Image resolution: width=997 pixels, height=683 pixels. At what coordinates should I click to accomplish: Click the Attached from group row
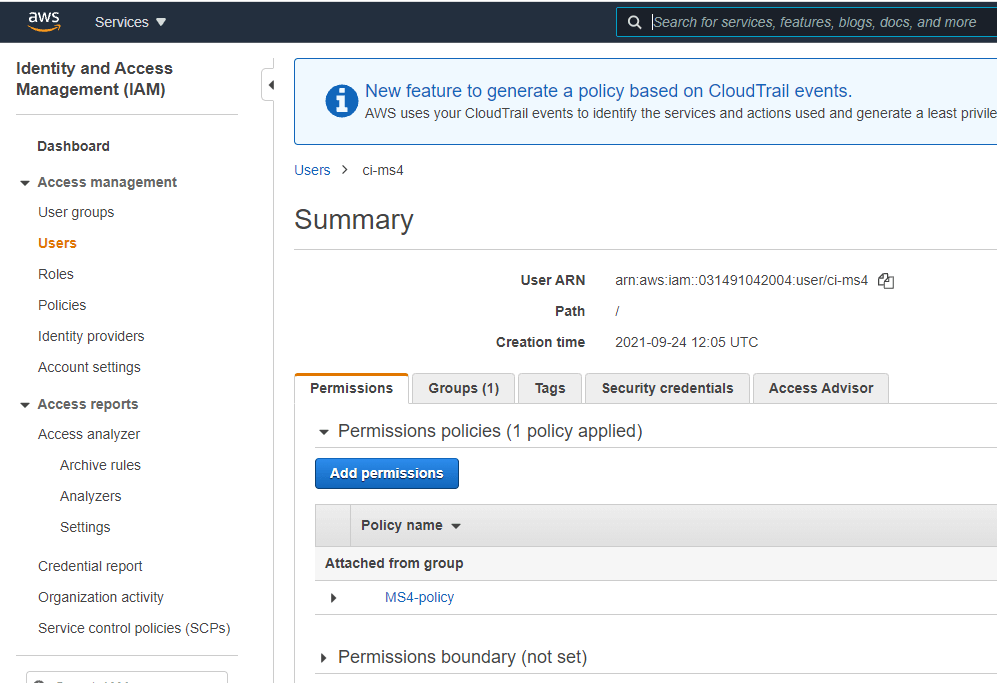pyautogui.click(x=656, y=564)
